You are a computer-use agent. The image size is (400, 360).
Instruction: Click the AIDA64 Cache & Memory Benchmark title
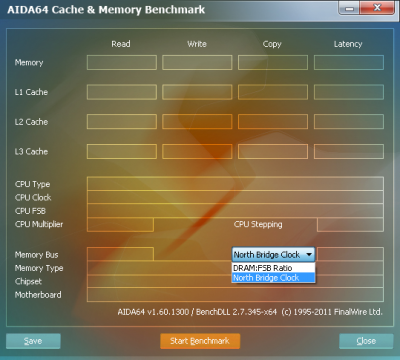tap(106, 10)
